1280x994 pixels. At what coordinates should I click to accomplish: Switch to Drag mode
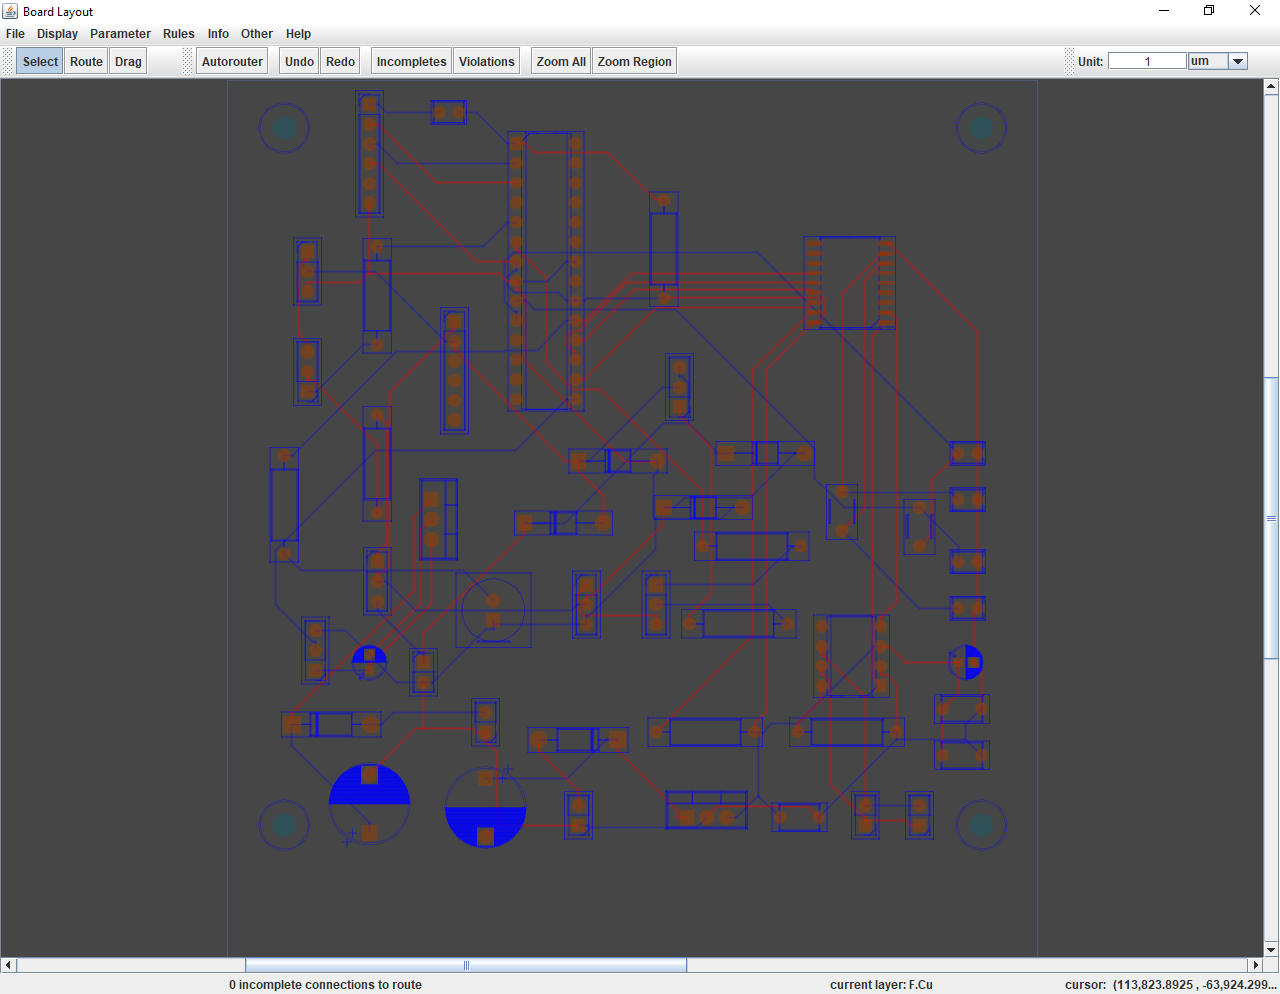[x=128, y=61]
